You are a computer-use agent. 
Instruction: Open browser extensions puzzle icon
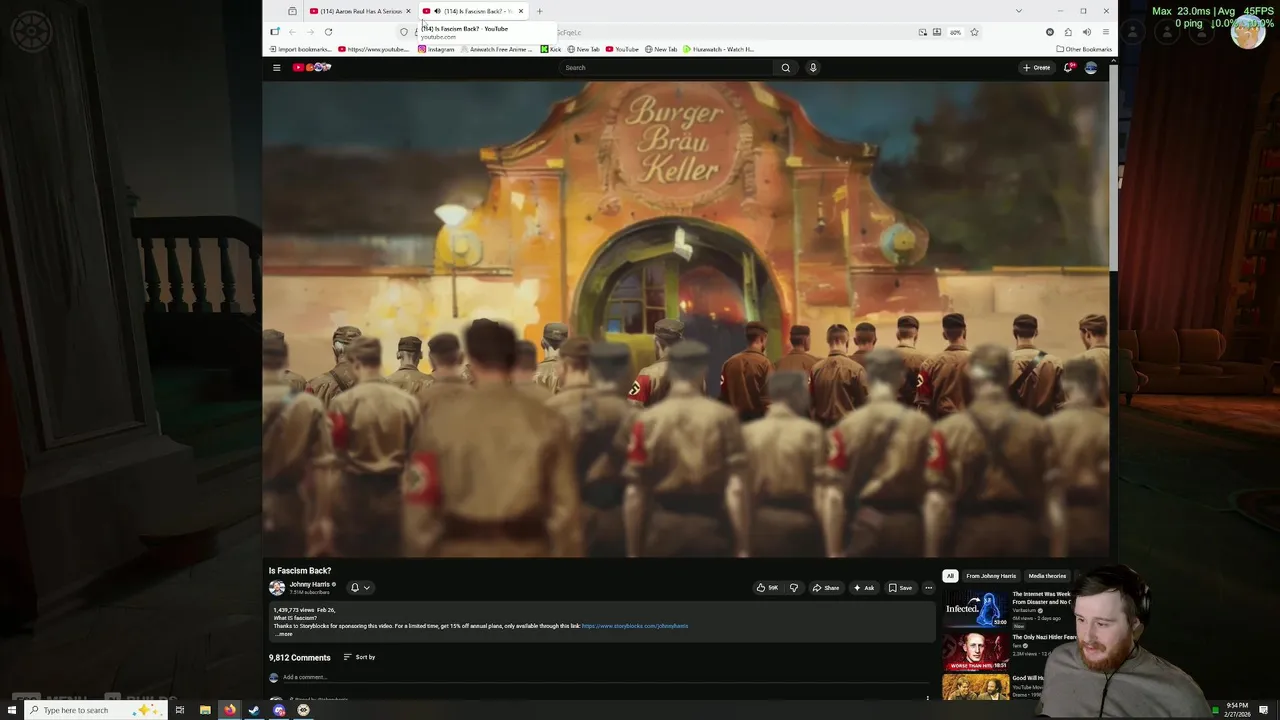(x=1068, y=32)
